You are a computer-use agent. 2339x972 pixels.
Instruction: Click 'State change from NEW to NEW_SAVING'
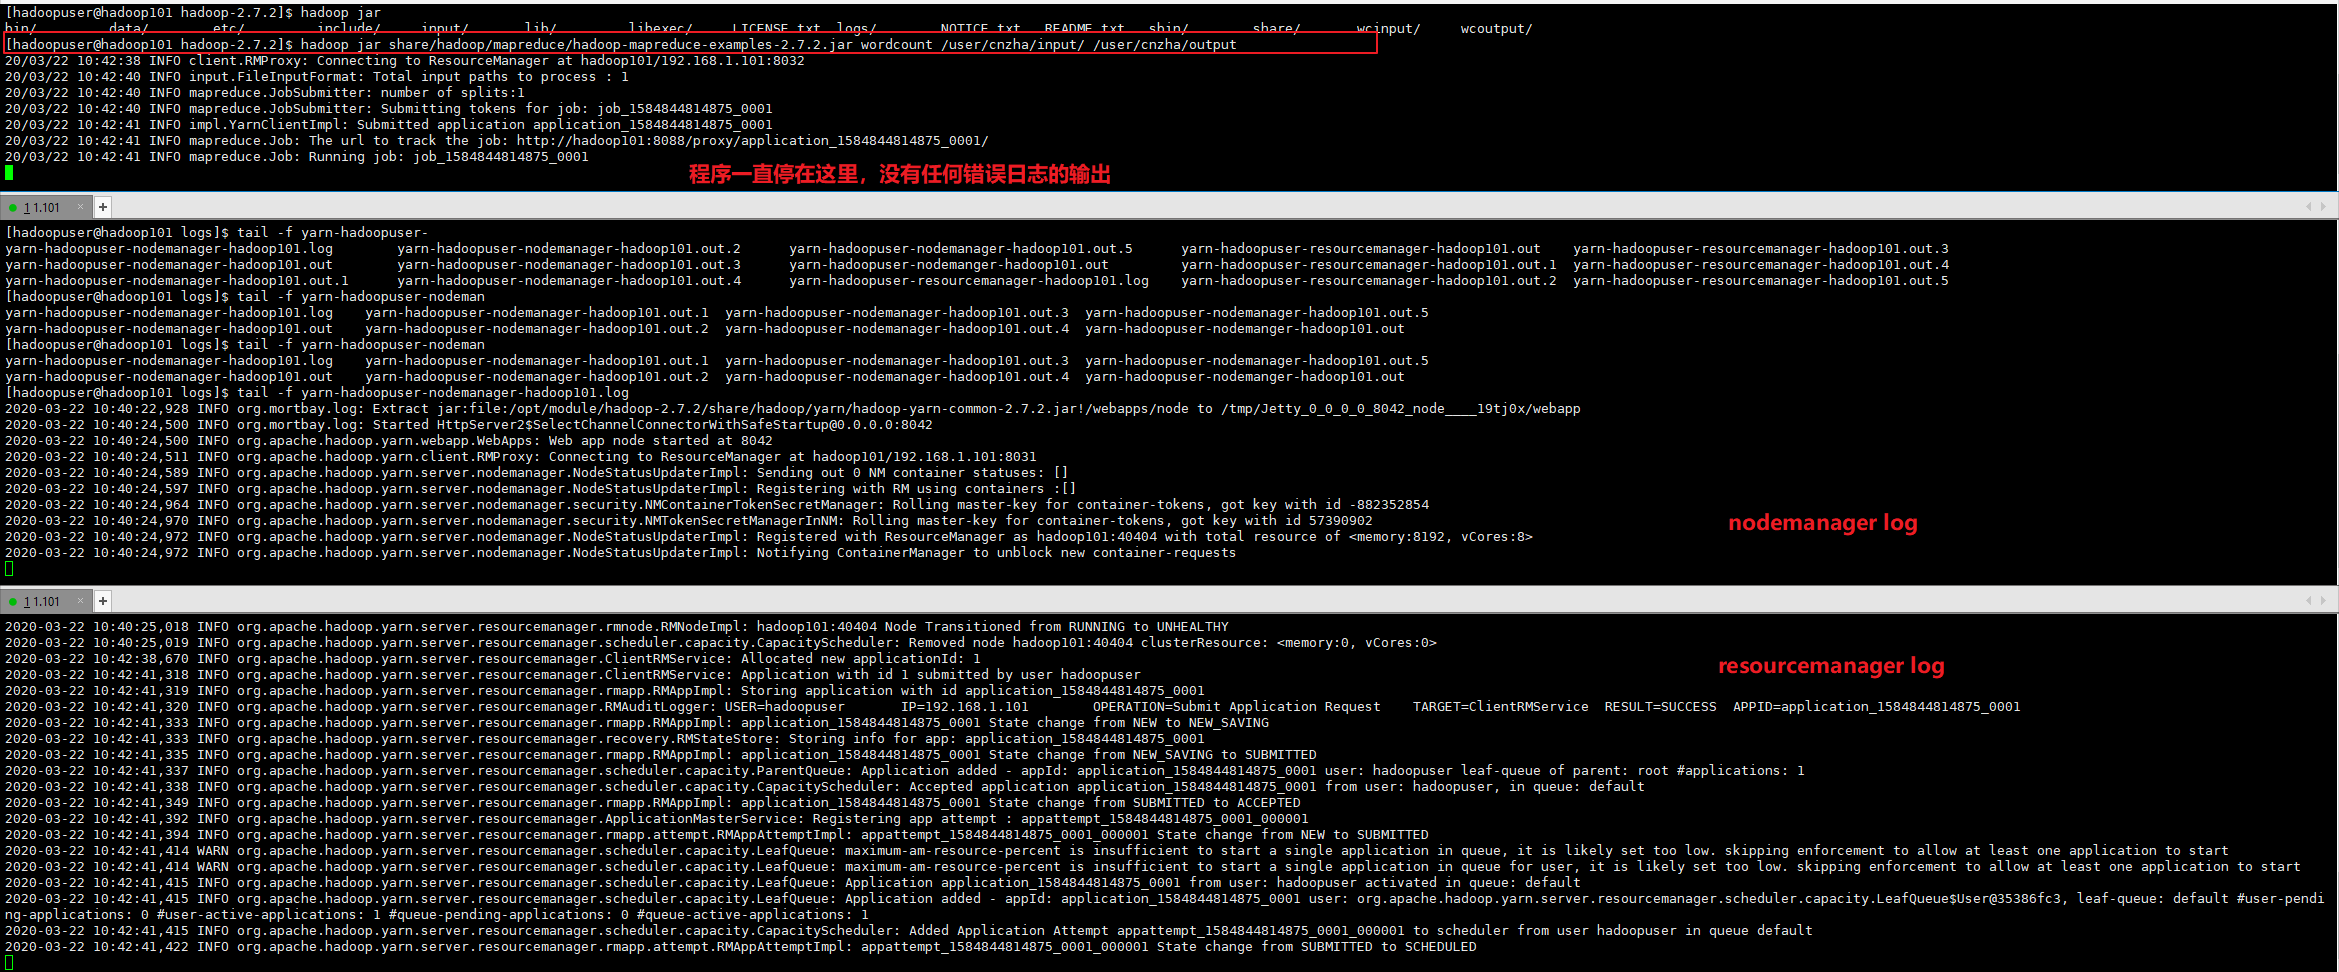tap(1129, 723)
